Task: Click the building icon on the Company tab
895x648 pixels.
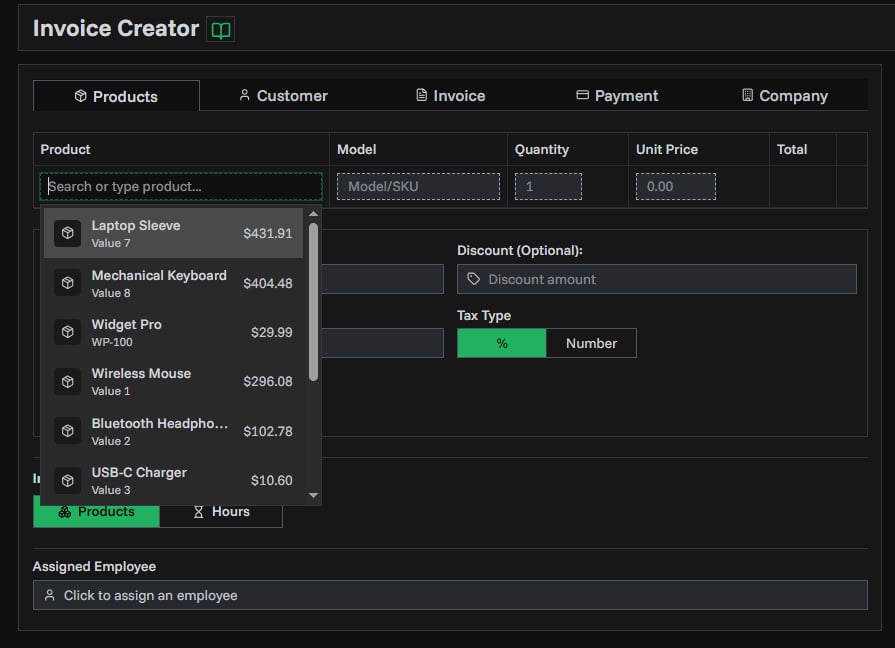Action: click(x=749, y=95)
